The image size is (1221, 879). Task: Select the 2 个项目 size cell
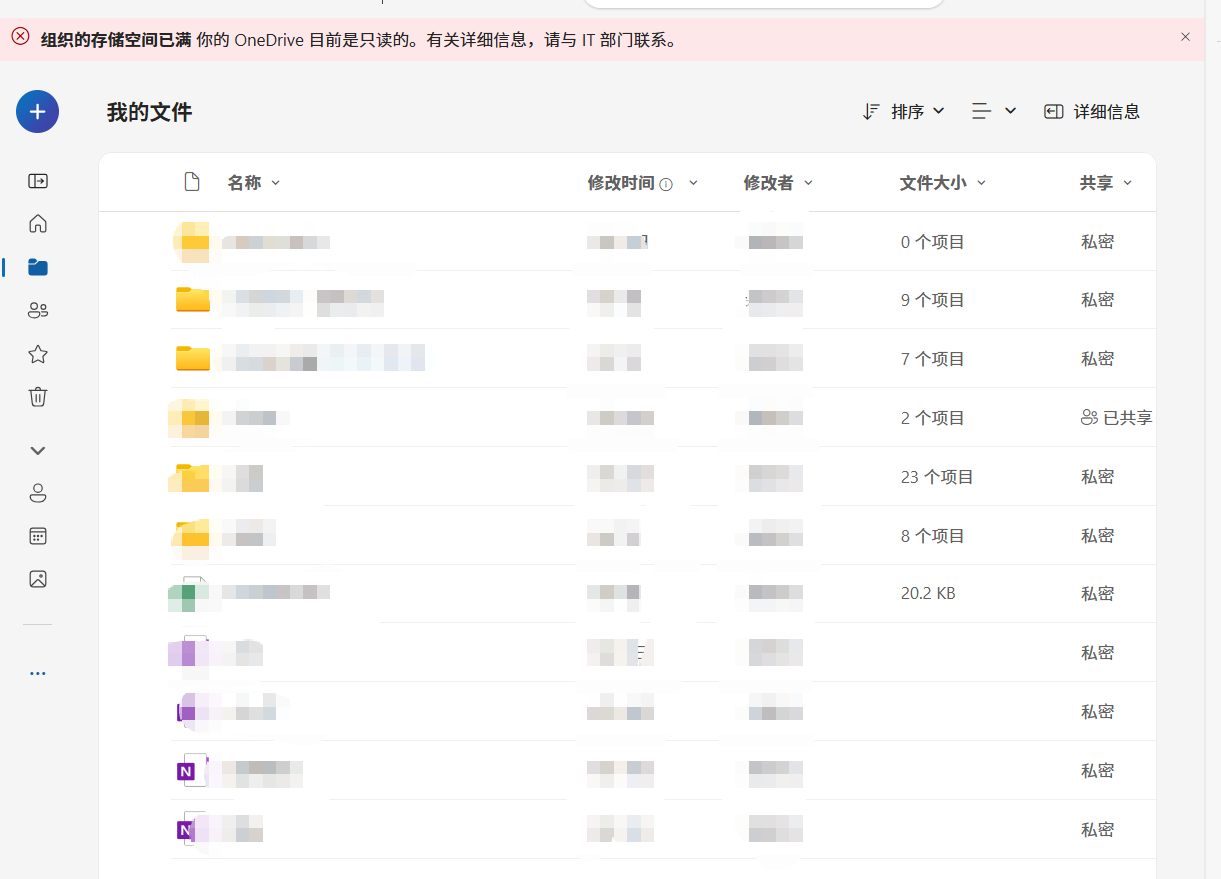point(932,418)
